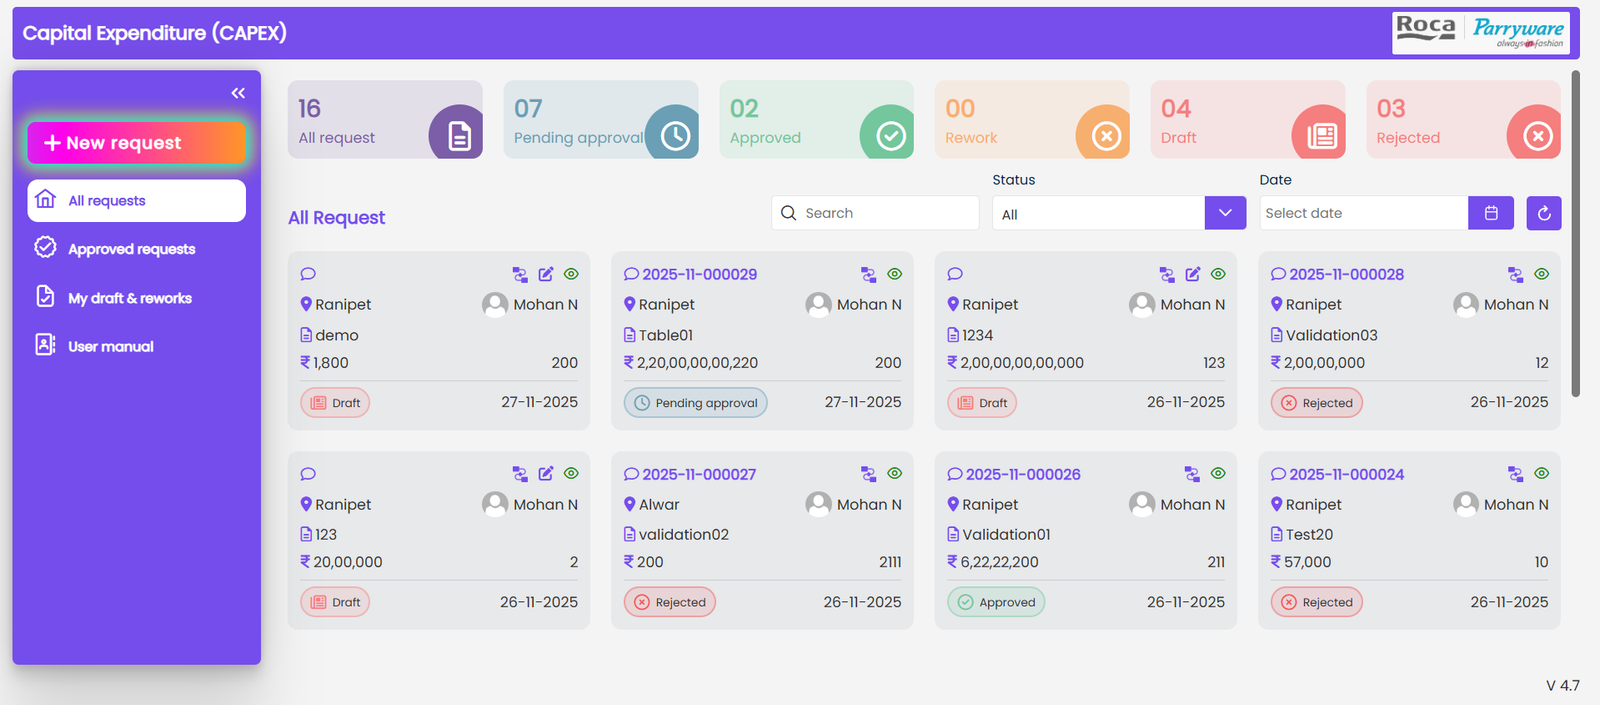This screenshot has height=705, width=1600.
Task: Open request link 2025-11-000029
Action: [700, 274]
